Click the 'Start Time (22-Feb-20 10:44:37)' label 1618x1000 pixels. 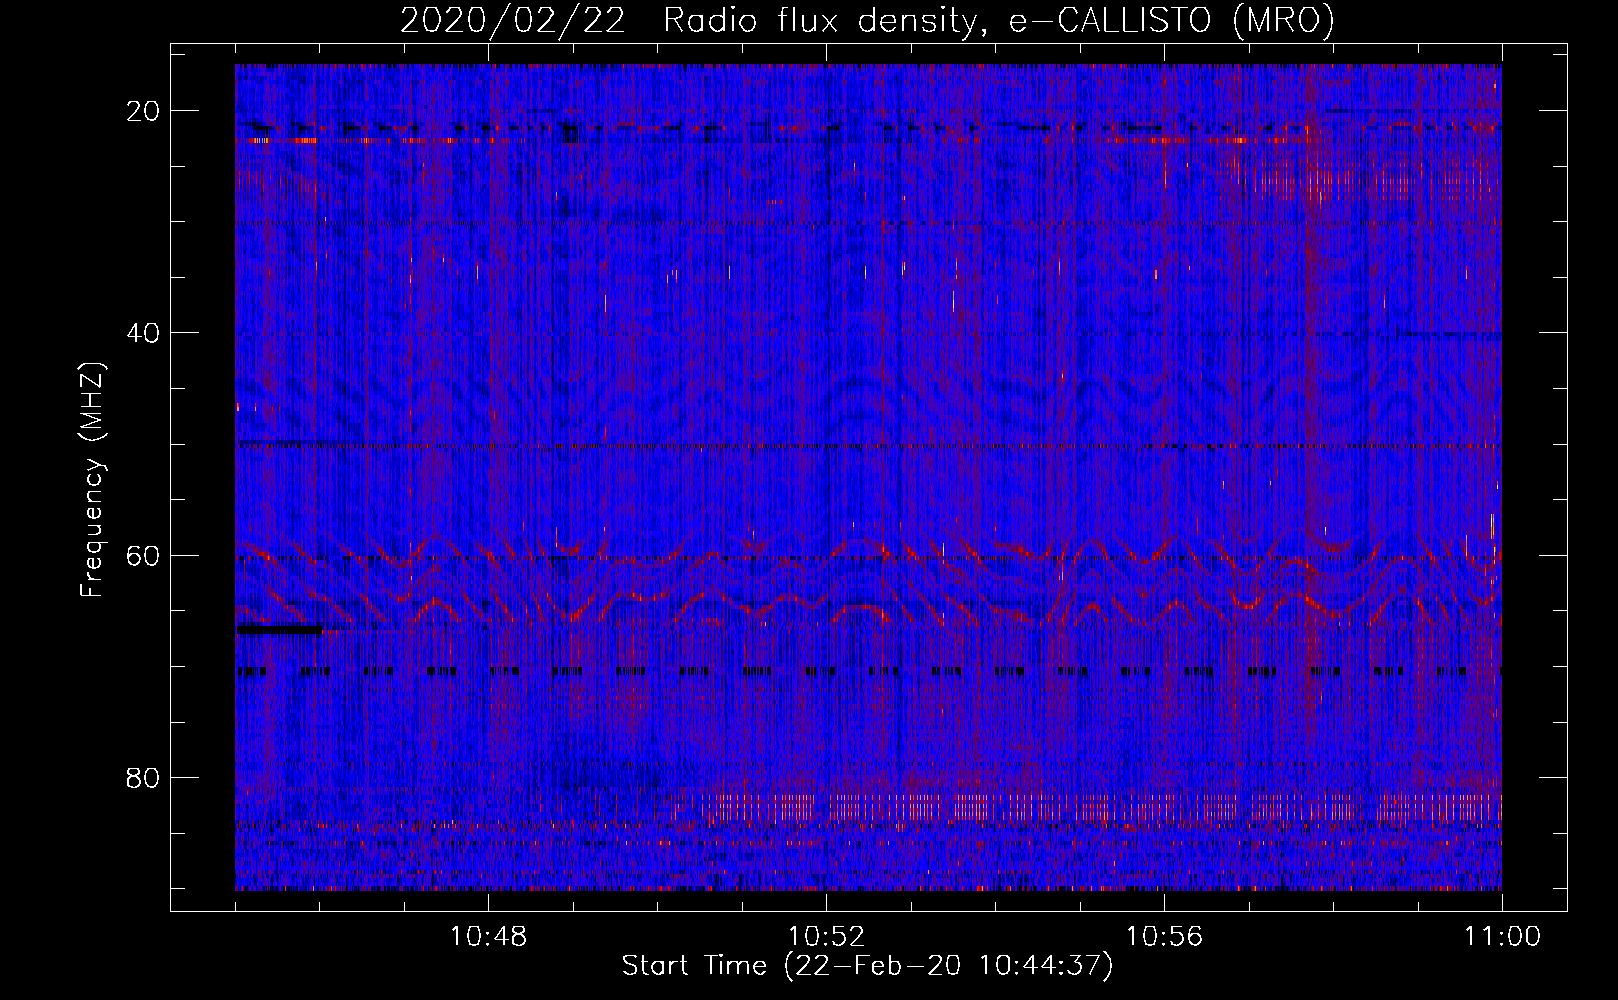point(867,966)
